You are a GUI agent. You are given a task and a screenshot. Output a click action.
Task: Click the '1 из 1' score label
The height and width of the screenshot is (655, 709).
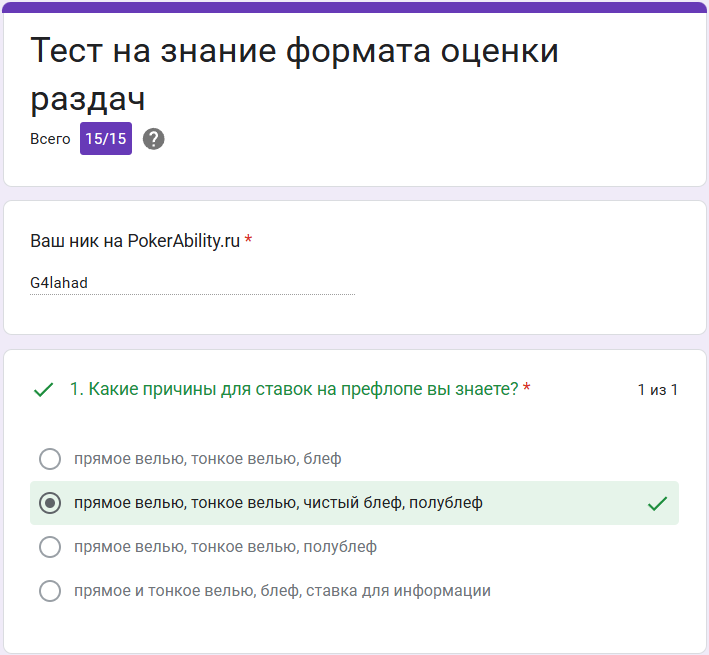(x=657, y=390)
